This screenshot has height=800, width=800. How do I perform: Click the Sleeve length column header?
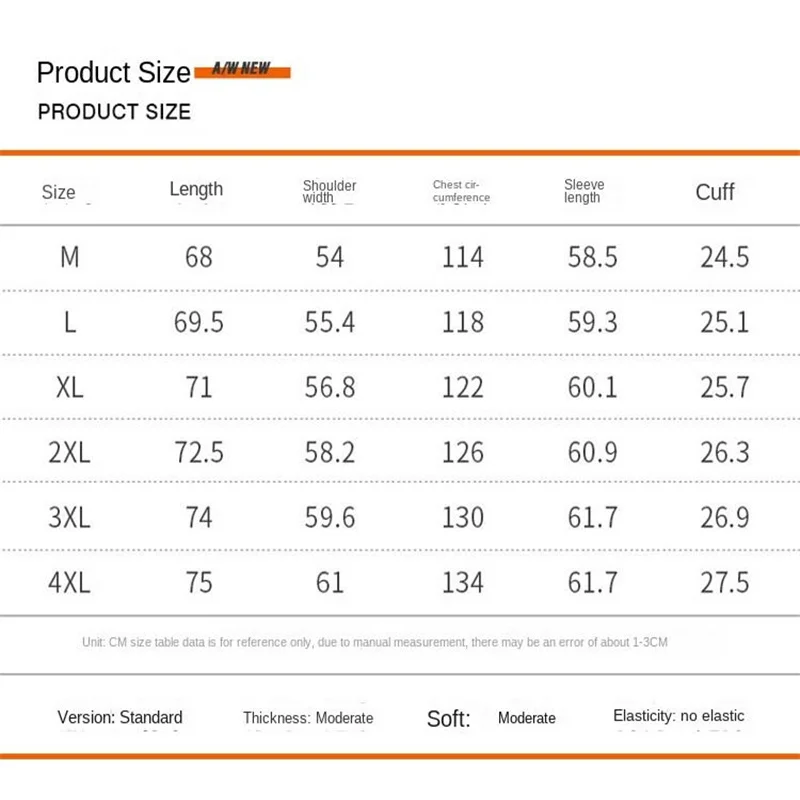coord(584,191)
